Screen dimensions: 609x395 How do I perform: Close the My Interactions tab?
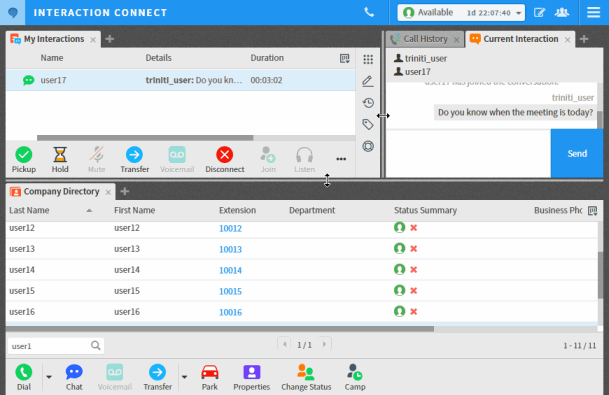pos(93,40)
